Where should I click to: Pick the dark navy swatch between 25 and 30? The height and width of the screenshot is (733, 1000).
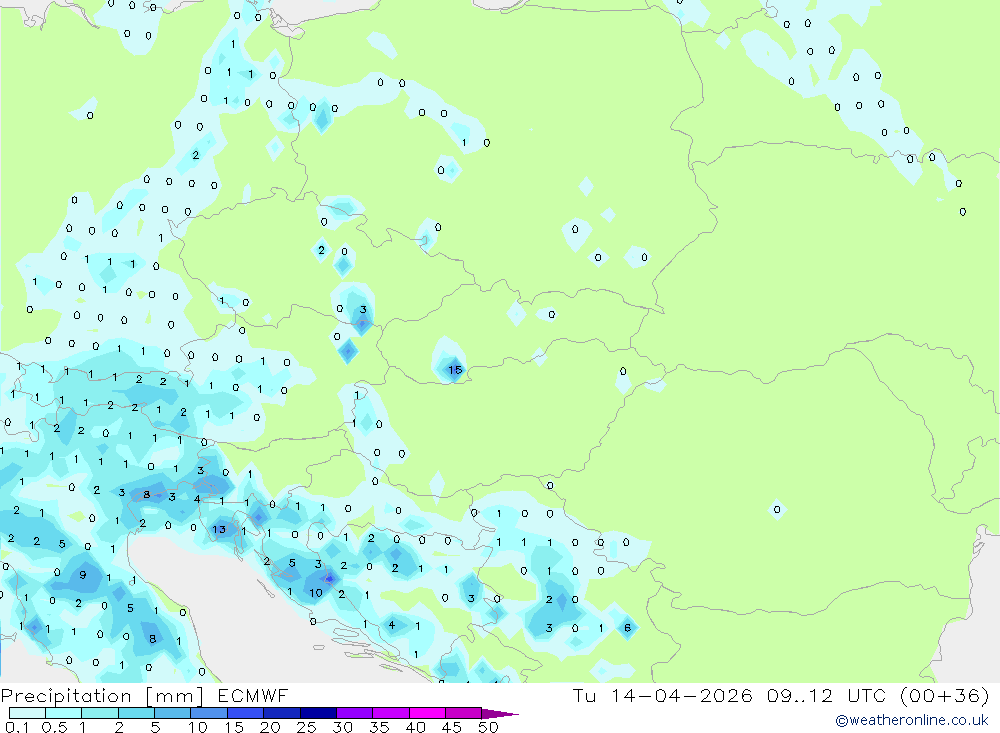click(318, 713)
